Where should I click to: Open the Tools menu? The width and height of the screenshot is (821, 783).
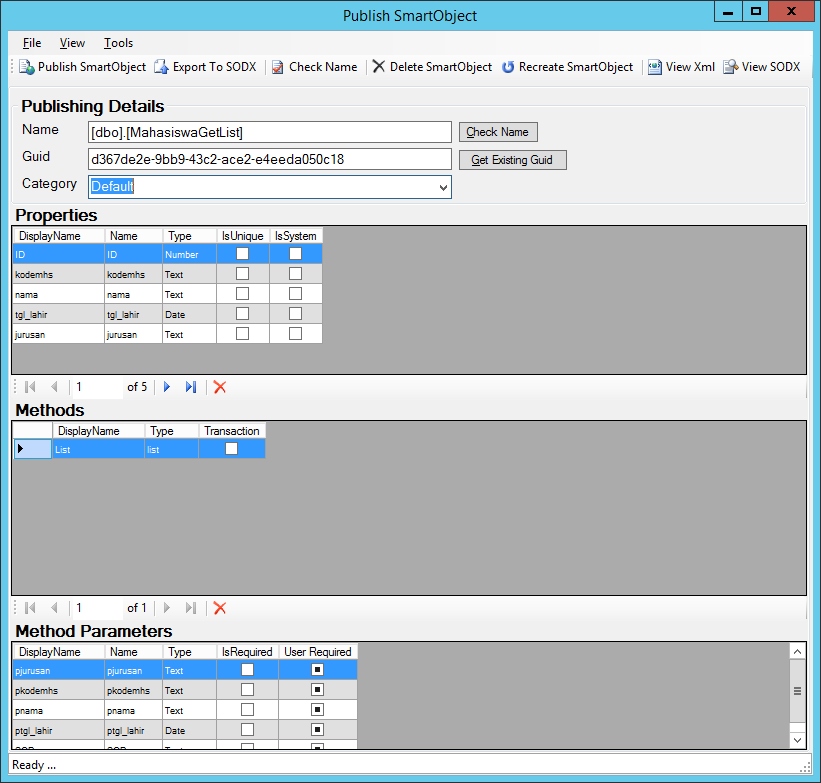[x=118, y=43]
